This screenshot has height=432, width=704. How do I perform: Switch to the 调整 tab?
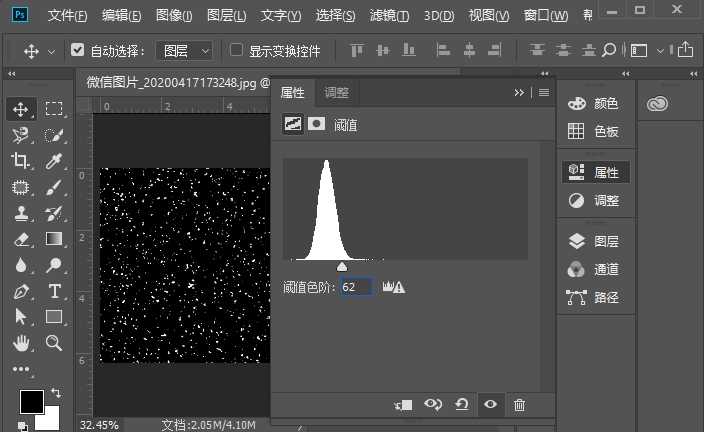pos(337,92)
